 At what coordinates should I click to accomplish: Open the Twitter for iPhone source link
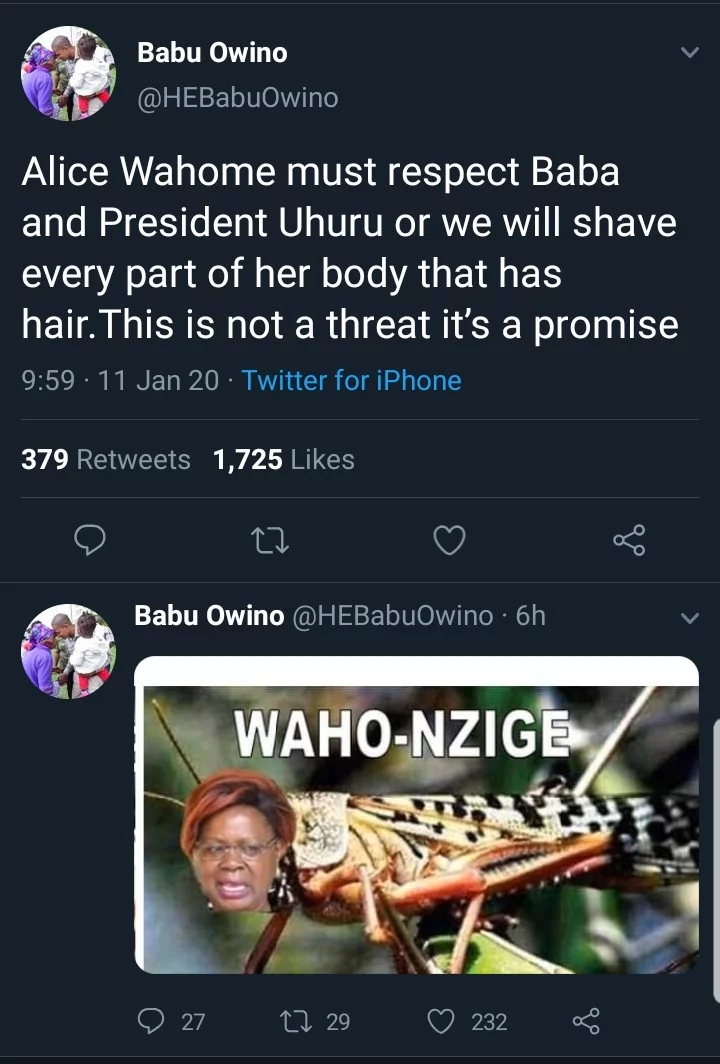pos(351,381)
